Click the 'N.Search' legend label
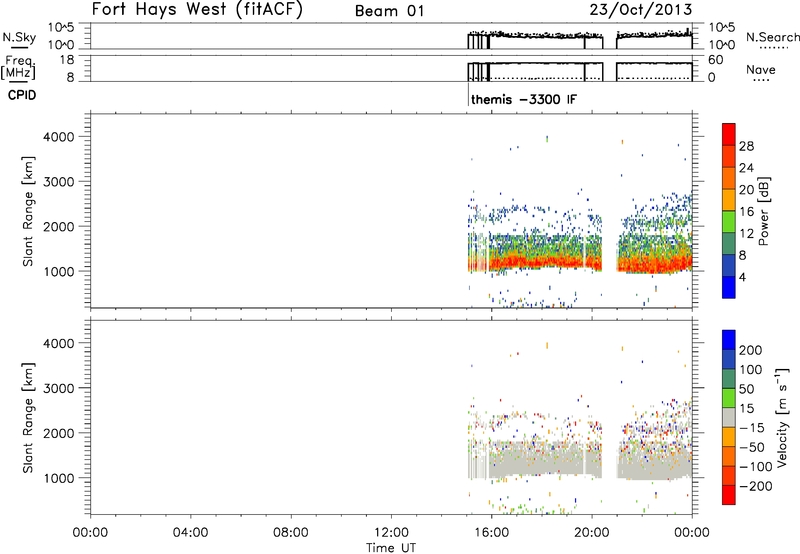Image resolution: width=800 pixels, height=554 pixels. pos(773,37)
